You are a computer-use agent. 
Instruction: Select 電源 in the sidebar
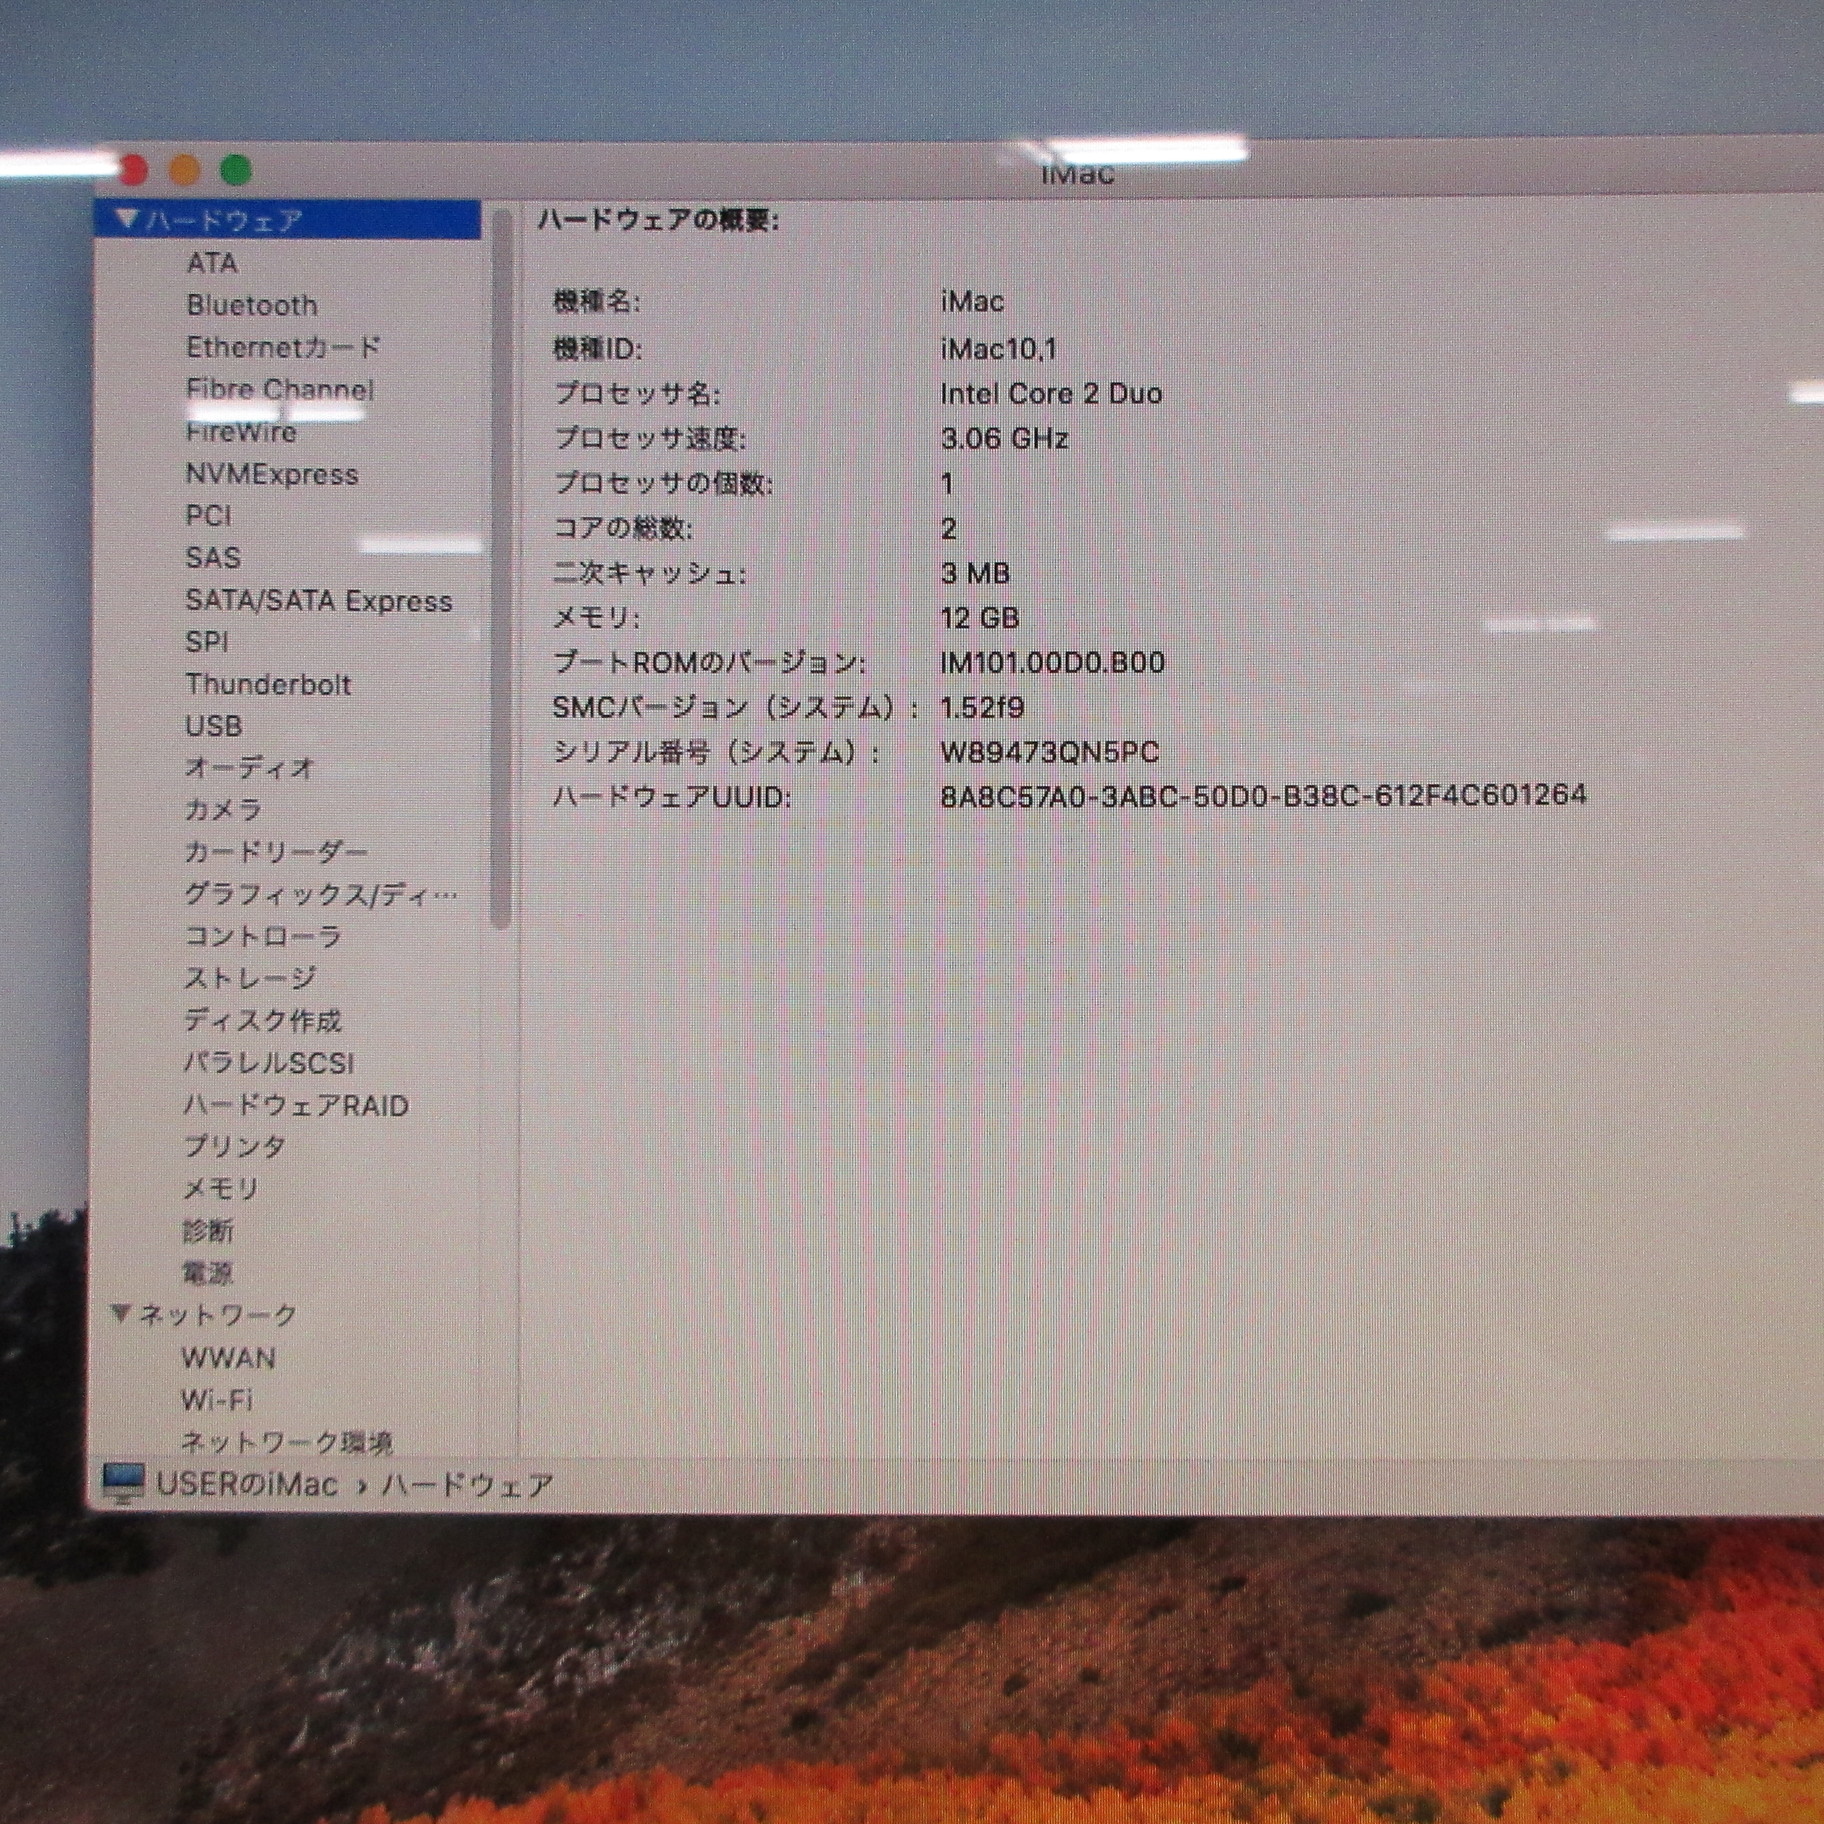pyautogui.click(x=208, y=1273)
